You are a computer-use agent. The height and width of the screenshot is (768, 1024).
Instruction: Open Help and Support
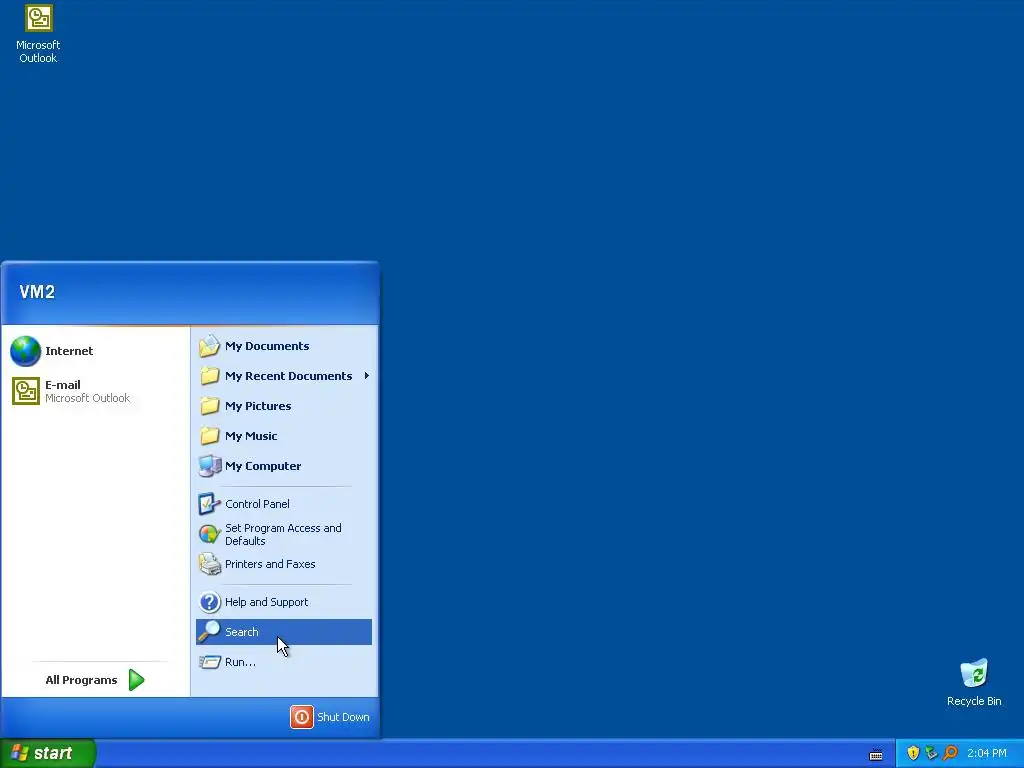click(x=284, y=601)
